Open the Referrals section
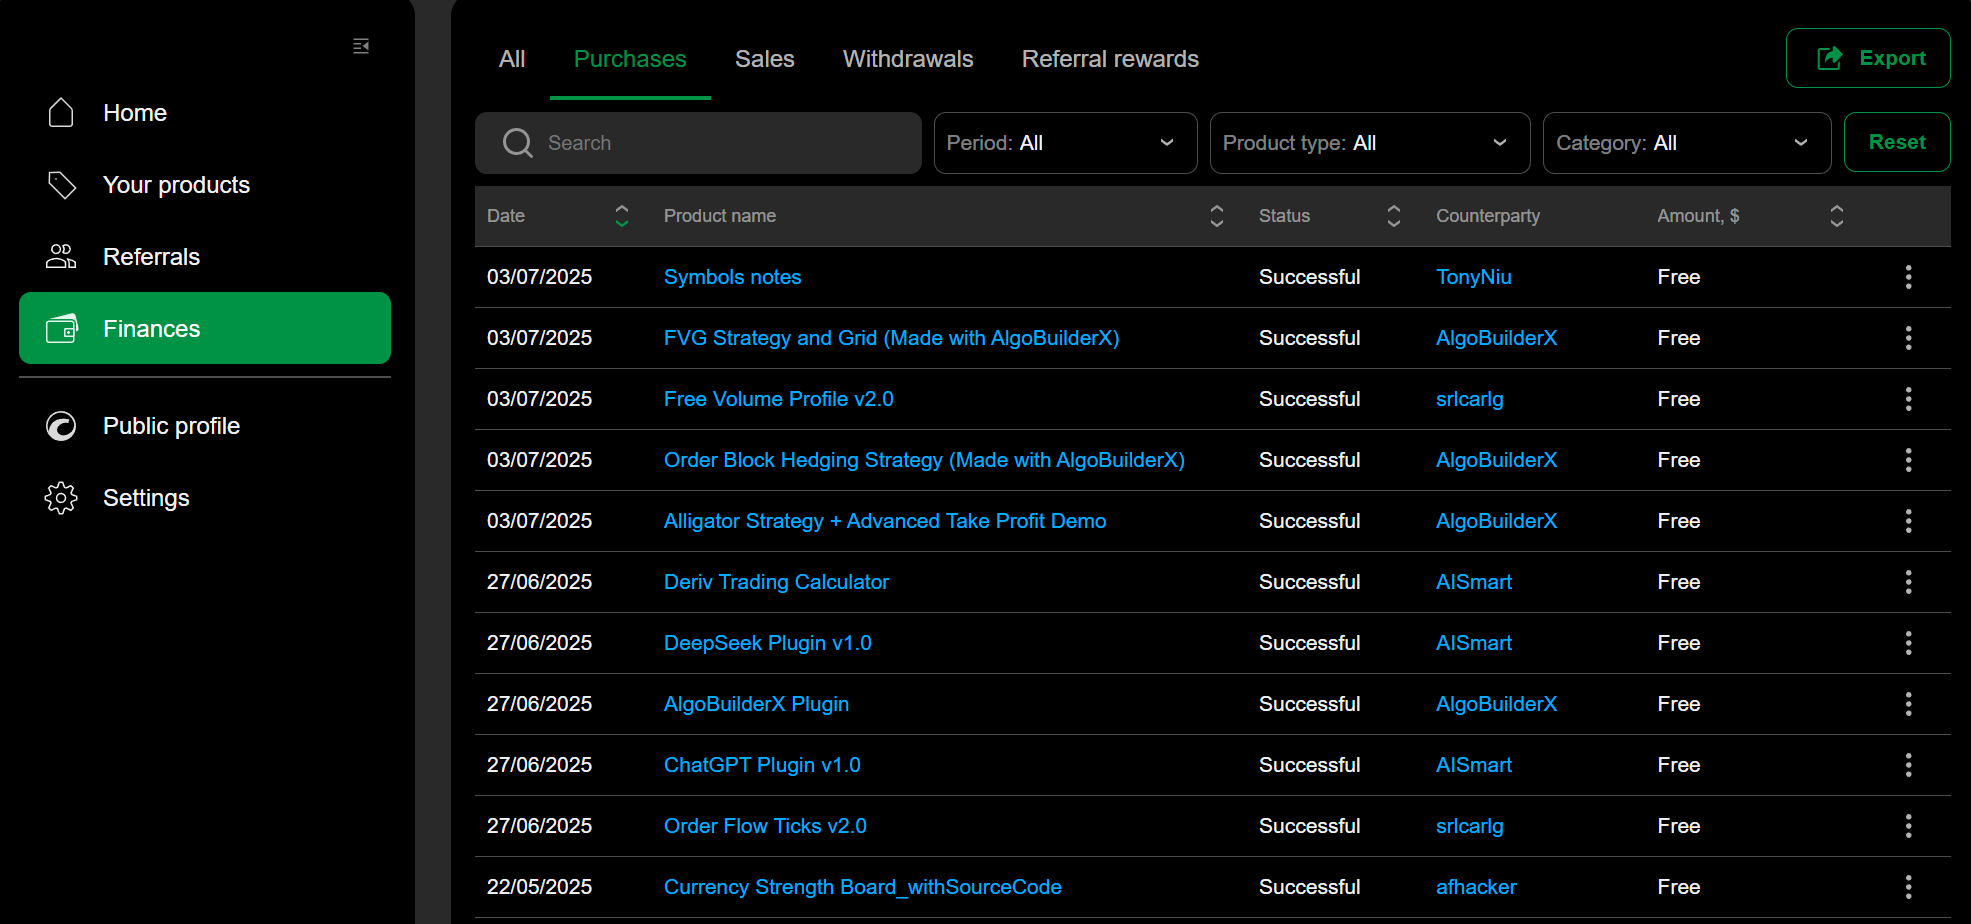 pos(151,257)
